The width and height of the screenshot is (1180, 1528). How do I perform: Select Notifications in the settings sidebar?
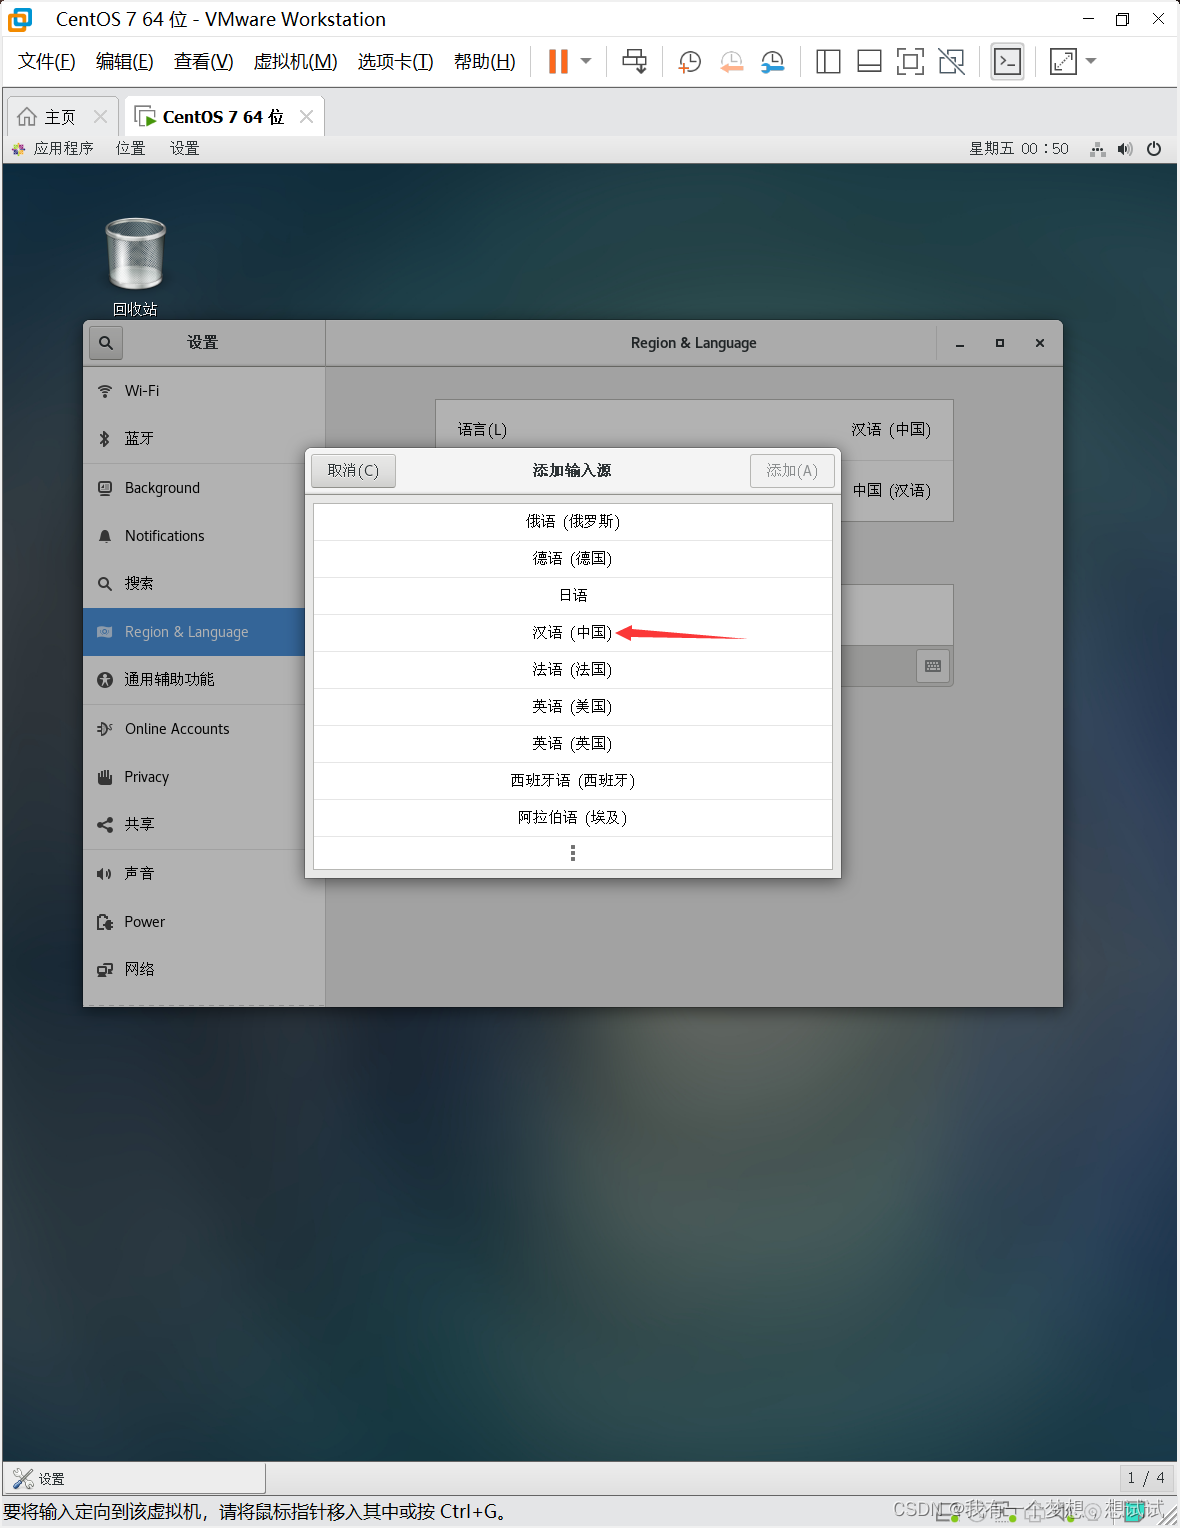(204, 536)
